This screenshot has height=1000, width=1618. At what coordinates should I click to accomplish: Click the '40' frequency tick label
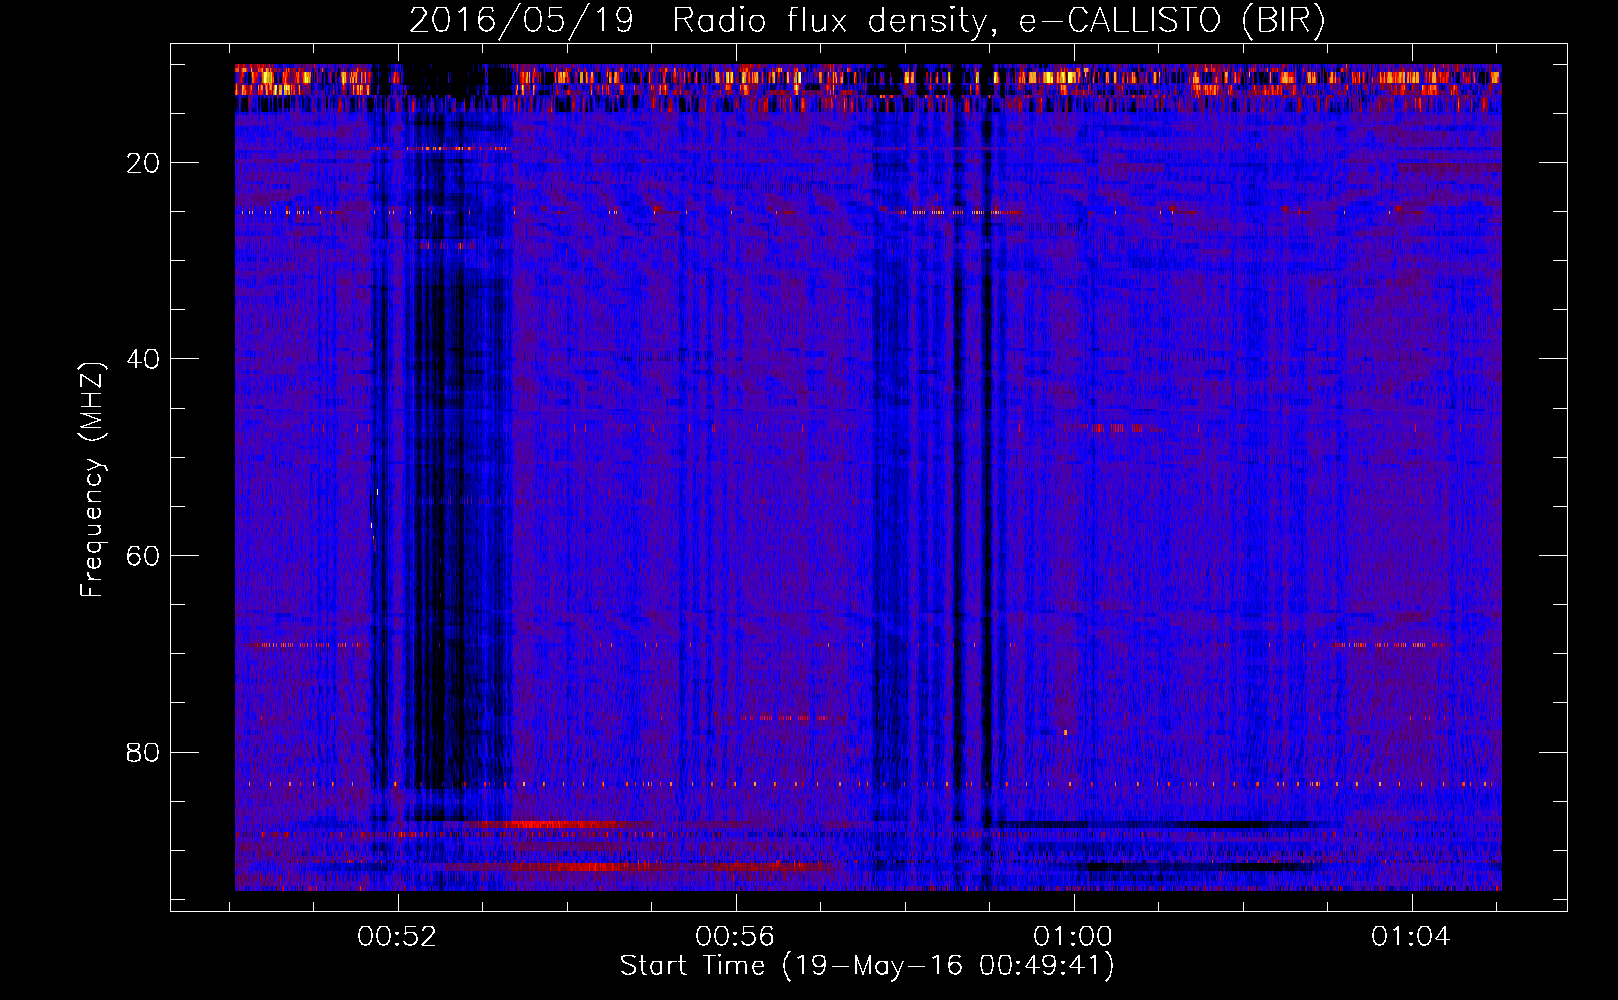pyautogui.click(x=144, y=359)
